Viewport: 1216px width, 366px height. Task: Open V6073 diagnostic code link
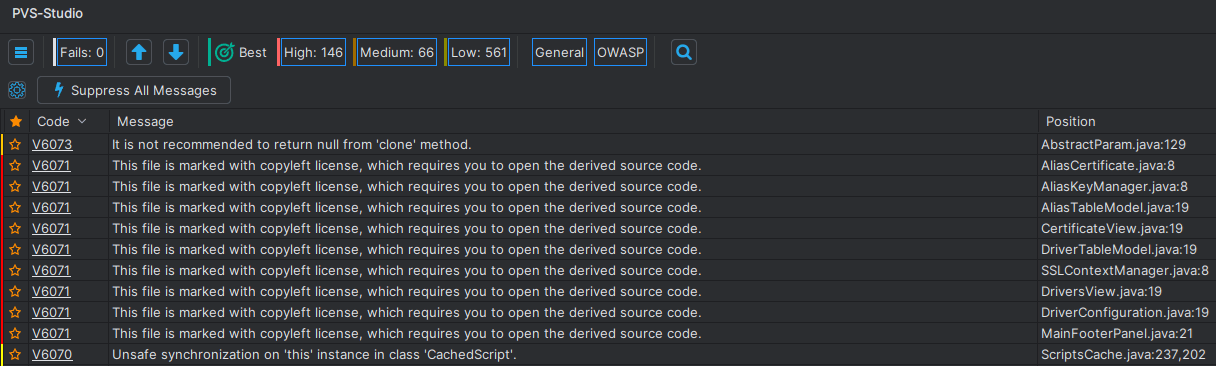pos(52,145)
